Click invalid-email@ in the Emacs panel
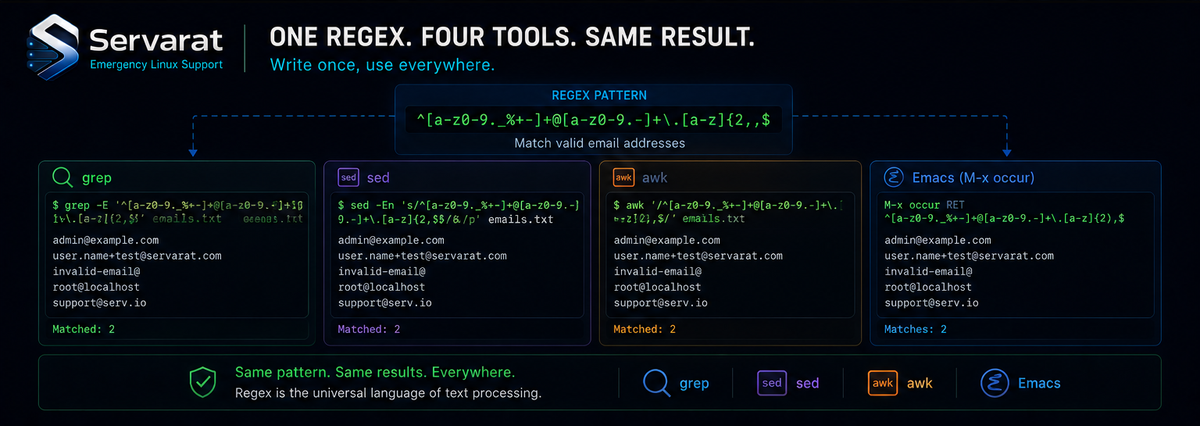Viewport: 1200px width, 426px height. point(929,271)
